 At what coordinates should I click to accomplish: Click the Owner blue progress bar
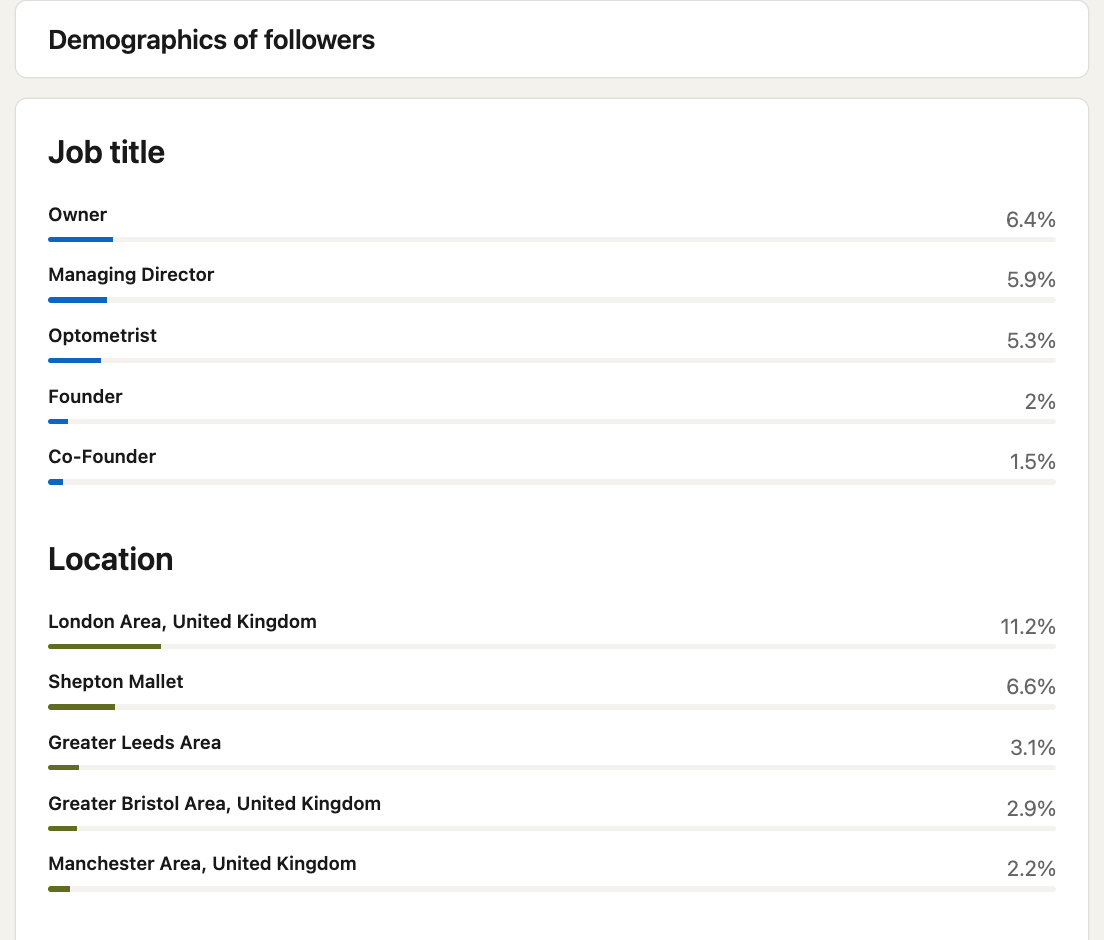80,239
